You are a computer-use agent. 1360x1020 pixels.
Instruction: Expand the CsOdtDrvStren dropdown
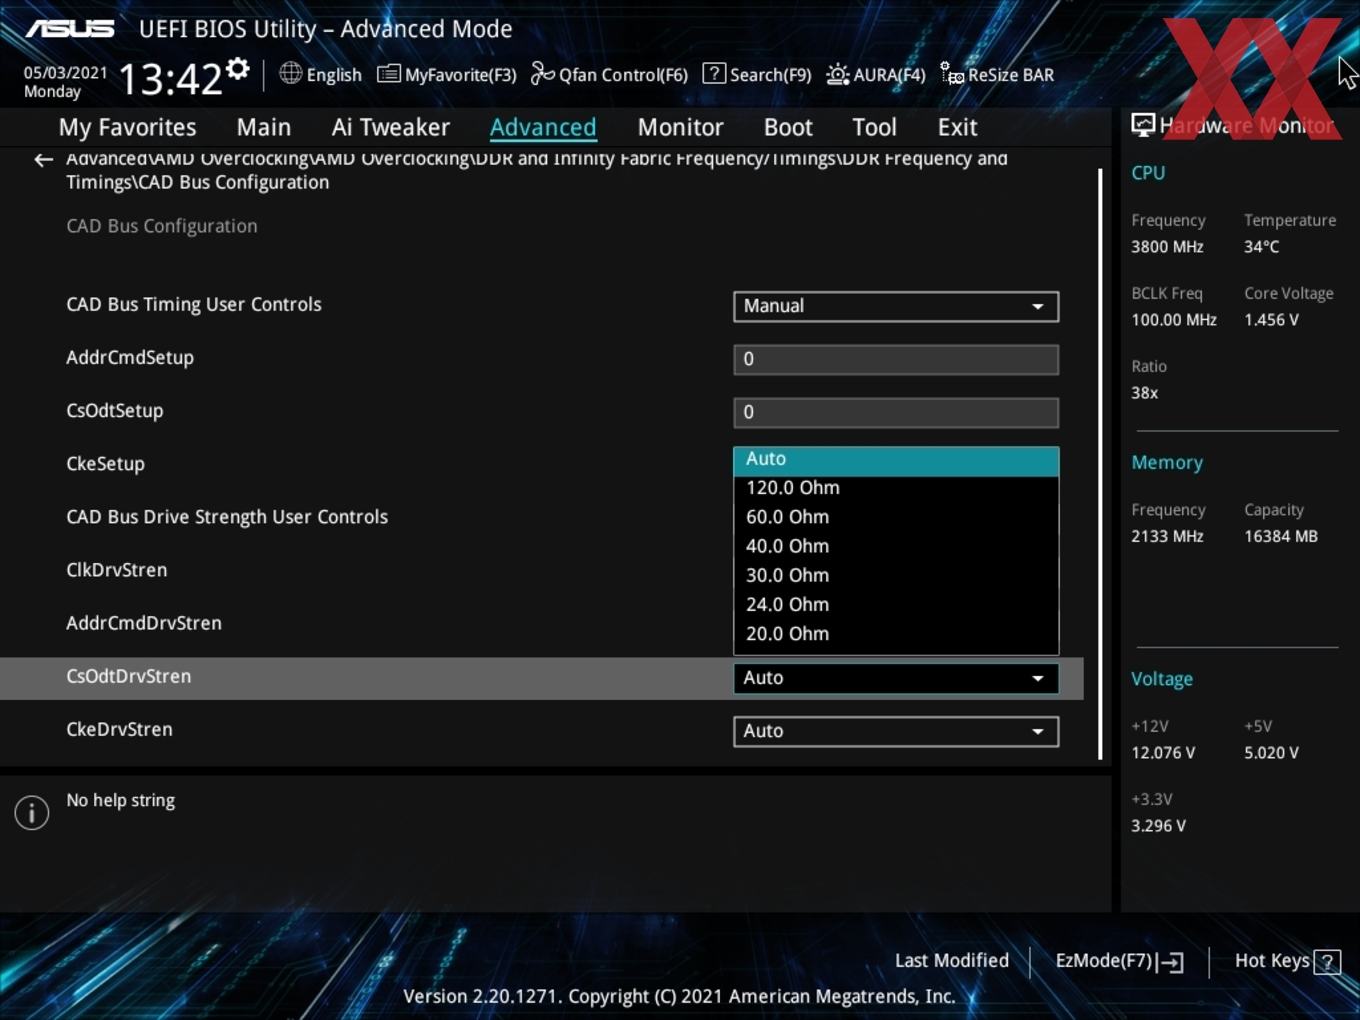(896, 678)
